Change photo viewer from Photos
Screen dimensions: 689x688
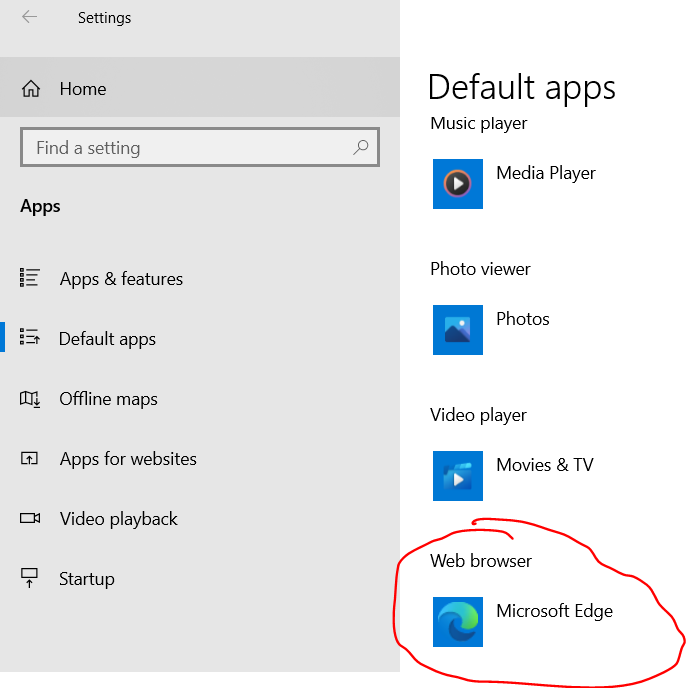[523, 319]
